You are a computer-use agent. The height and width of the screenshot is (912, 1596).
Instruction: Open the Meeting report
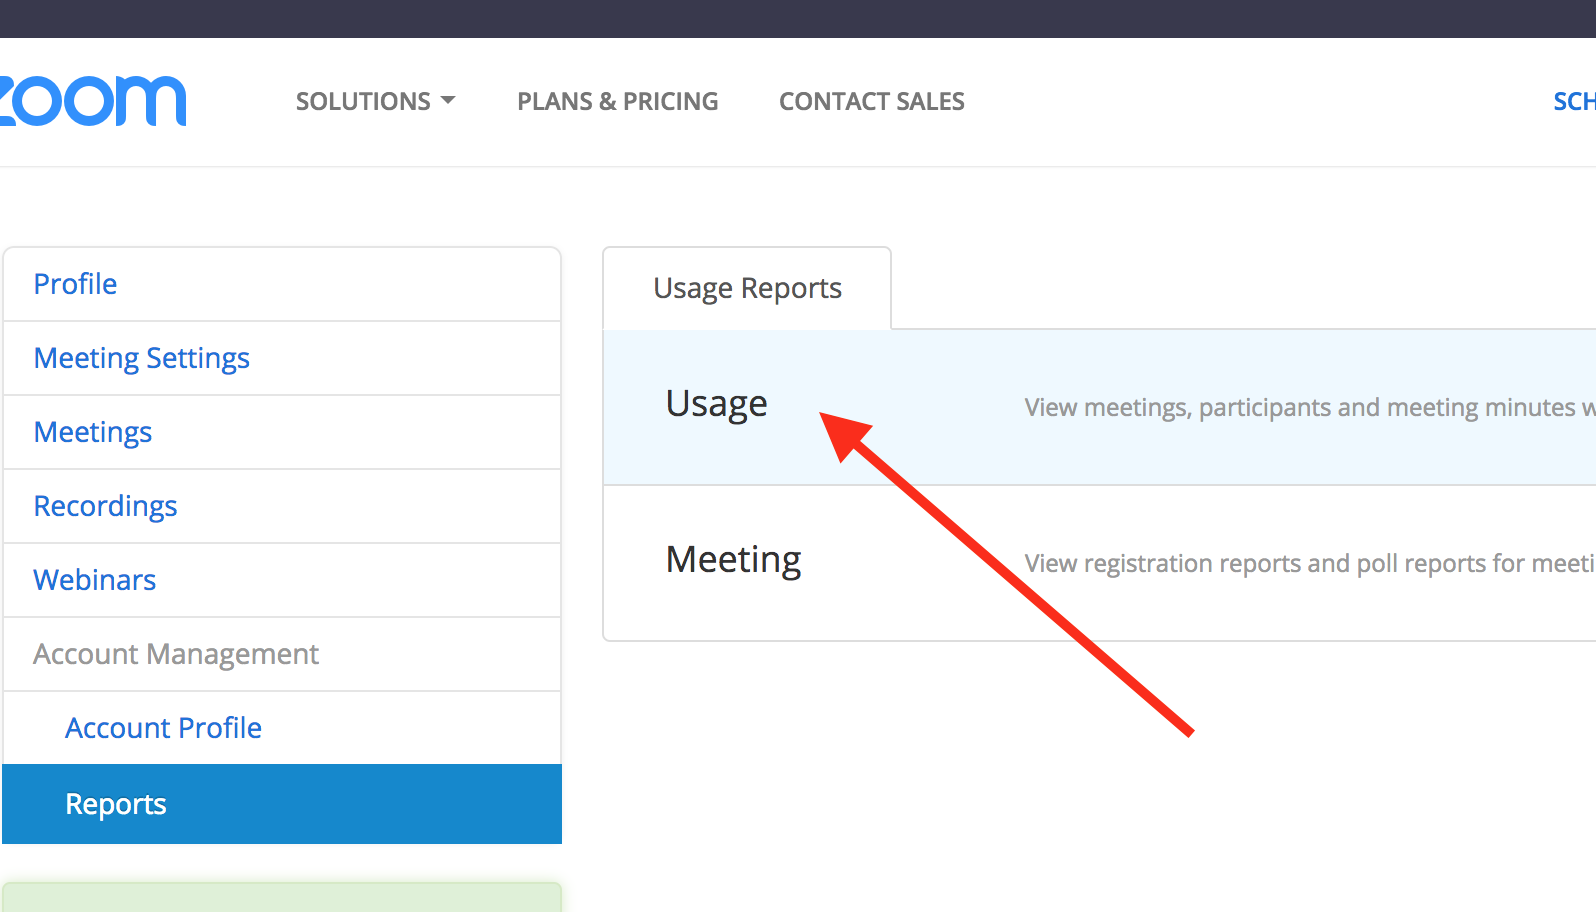click(733, 560)
